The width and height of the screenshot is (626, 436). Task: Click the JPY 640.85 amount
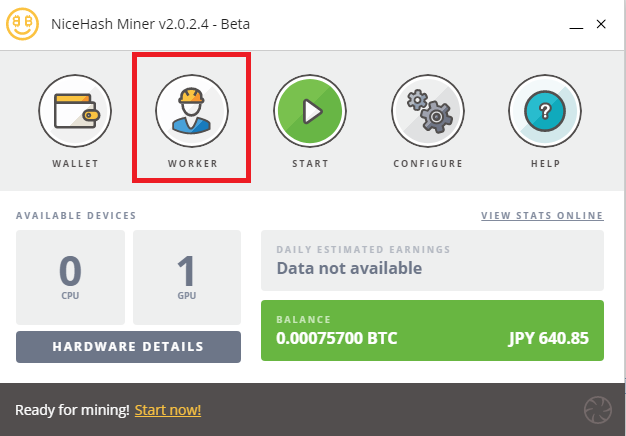549,339
